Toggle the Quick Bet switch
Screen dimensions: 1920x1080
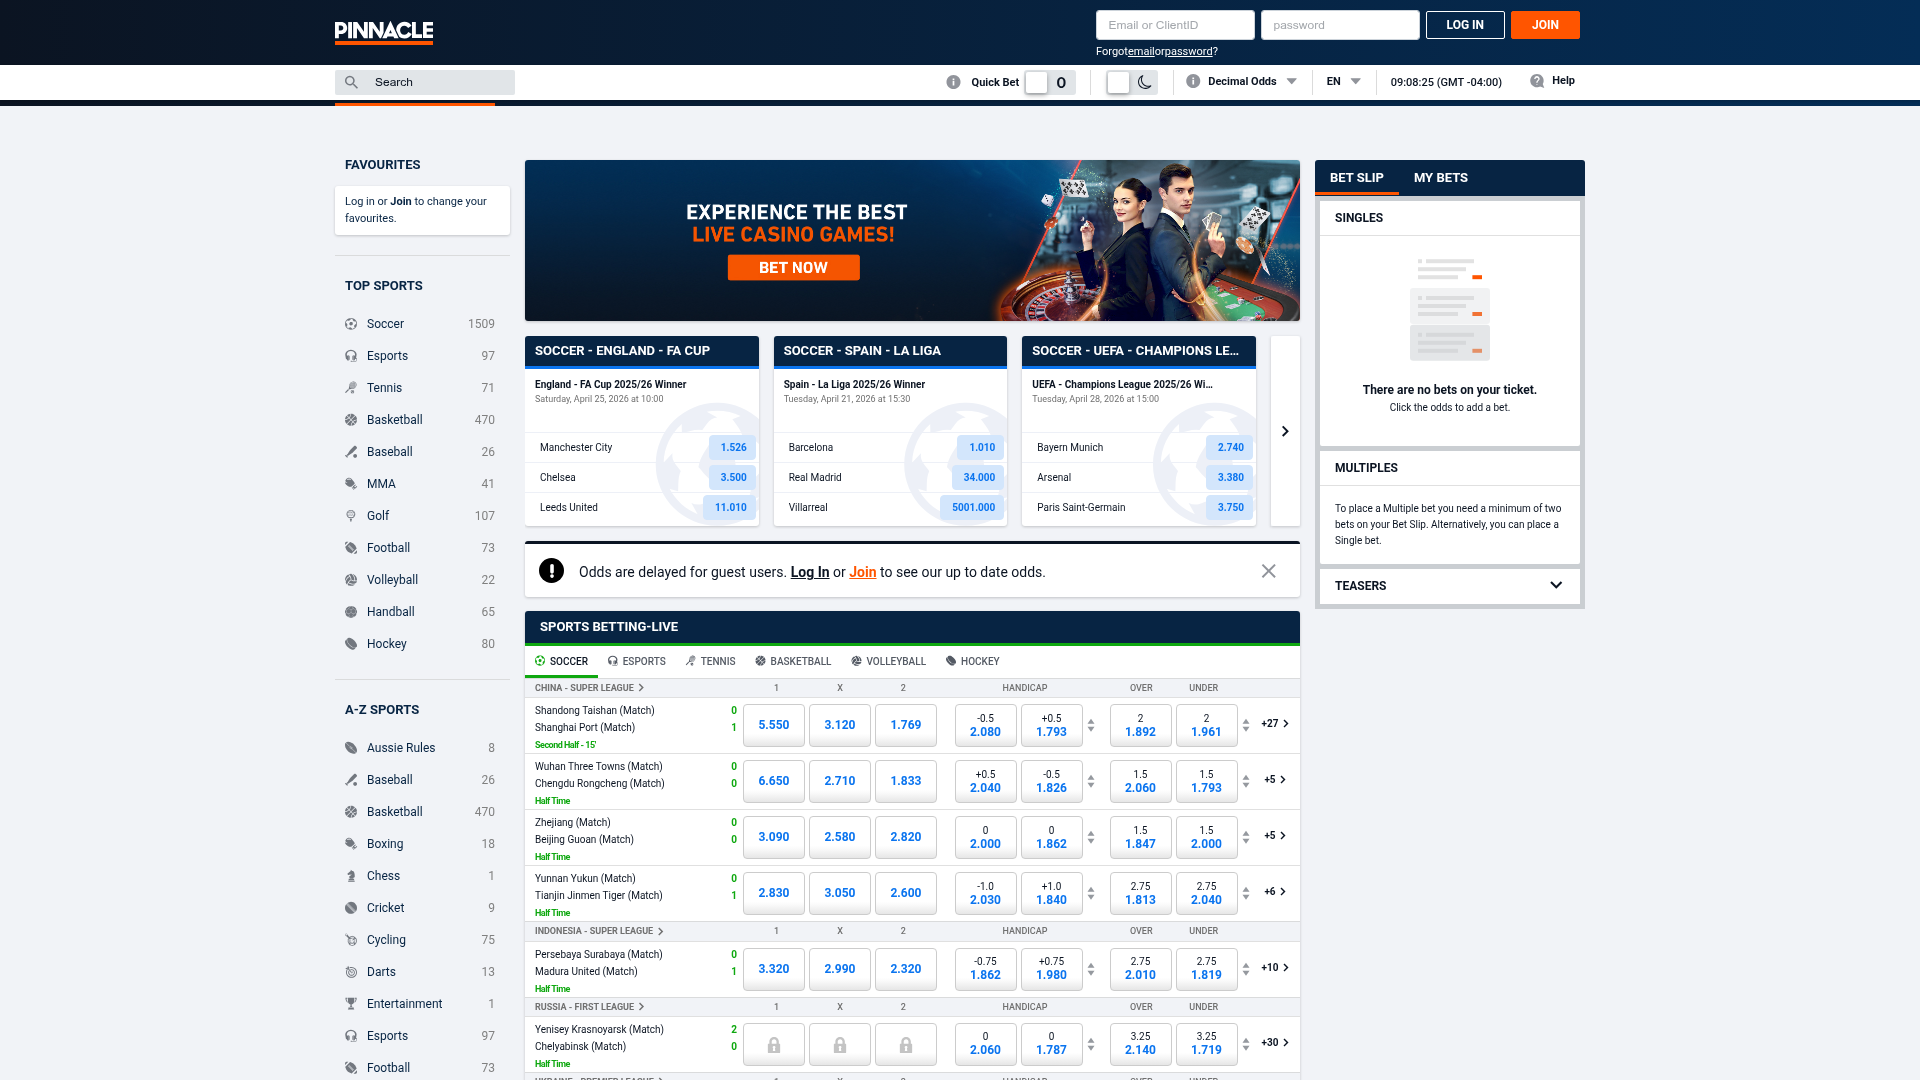click(x=1037, y=82)
